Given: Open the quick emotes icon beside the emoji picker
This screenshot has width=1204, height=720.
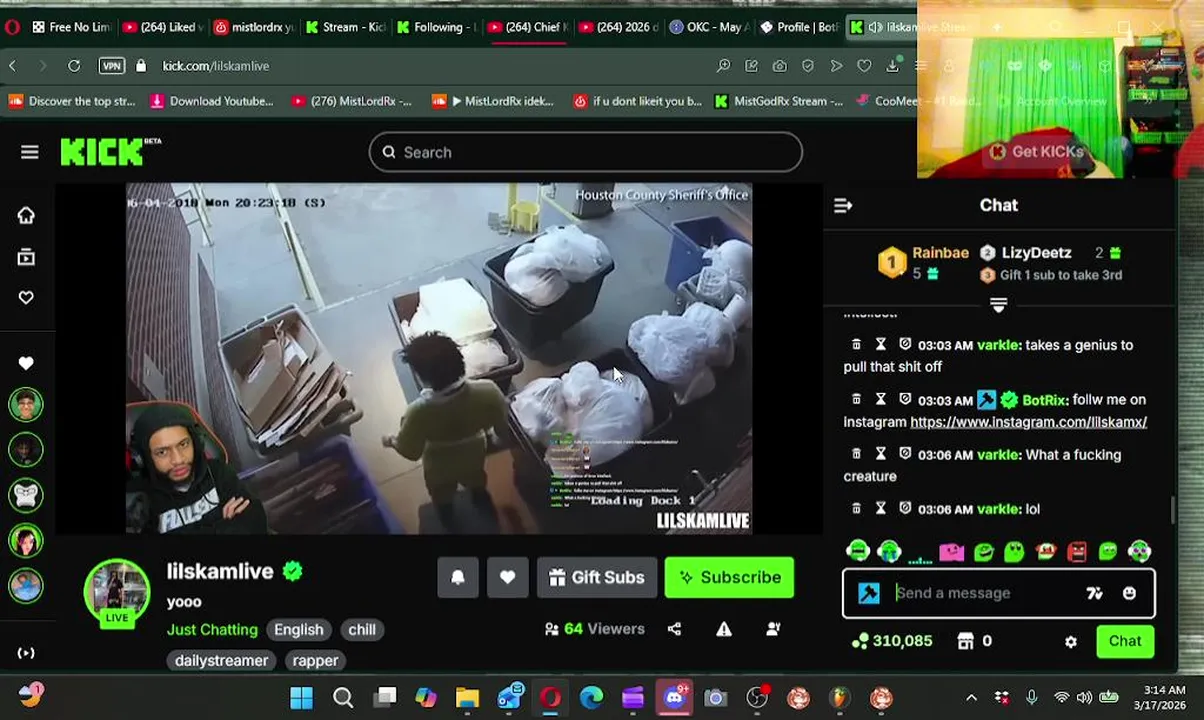Looking at the screenshot, I should [1095, 593].
